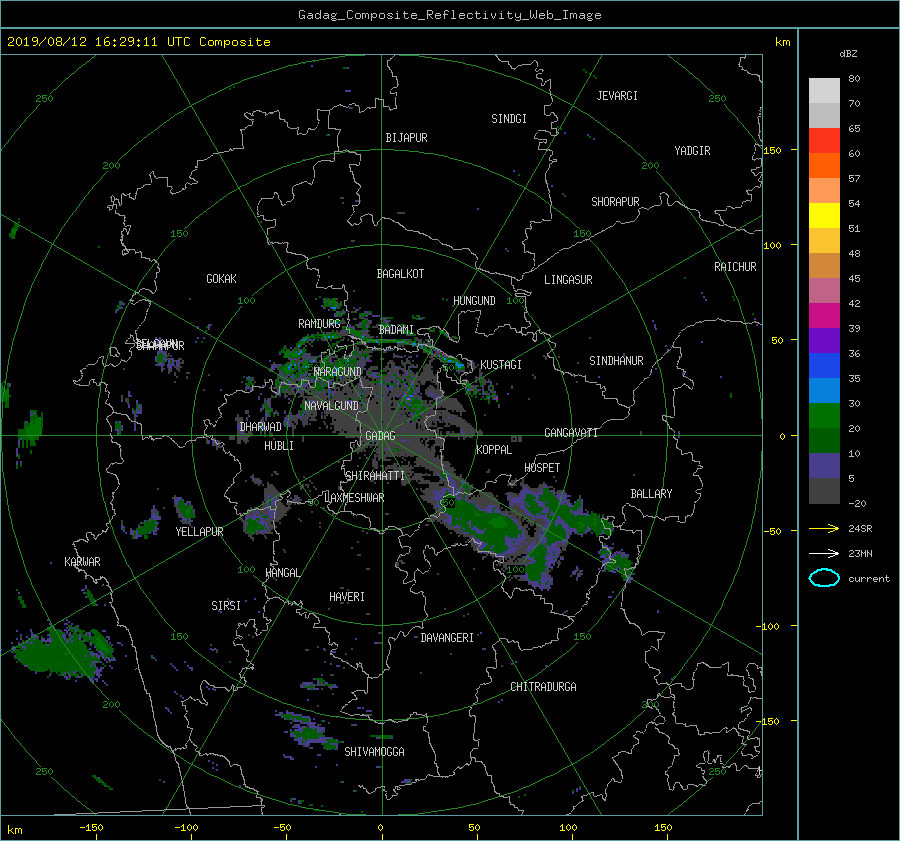The height and width of the screenshot is (841, 900).
Task: Click the CHITRADURGA city label
Action: [x=543, y=687]
